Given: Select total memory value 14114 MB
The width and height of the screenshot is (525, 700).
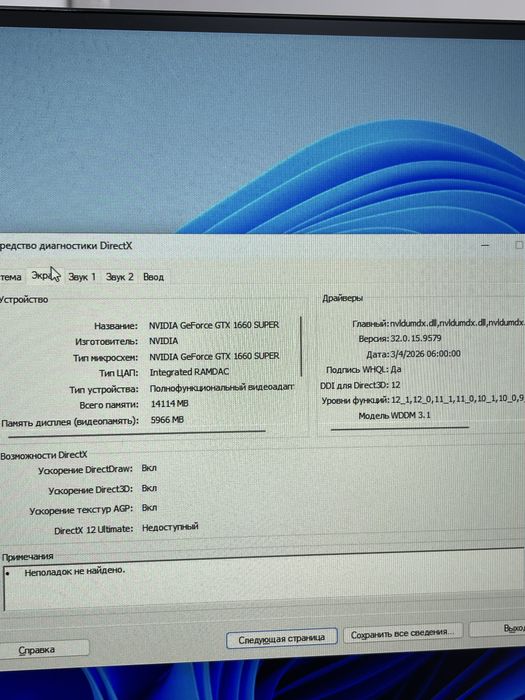Looking at the screenshot, I should pyautogui.click(x=170, y=404).
